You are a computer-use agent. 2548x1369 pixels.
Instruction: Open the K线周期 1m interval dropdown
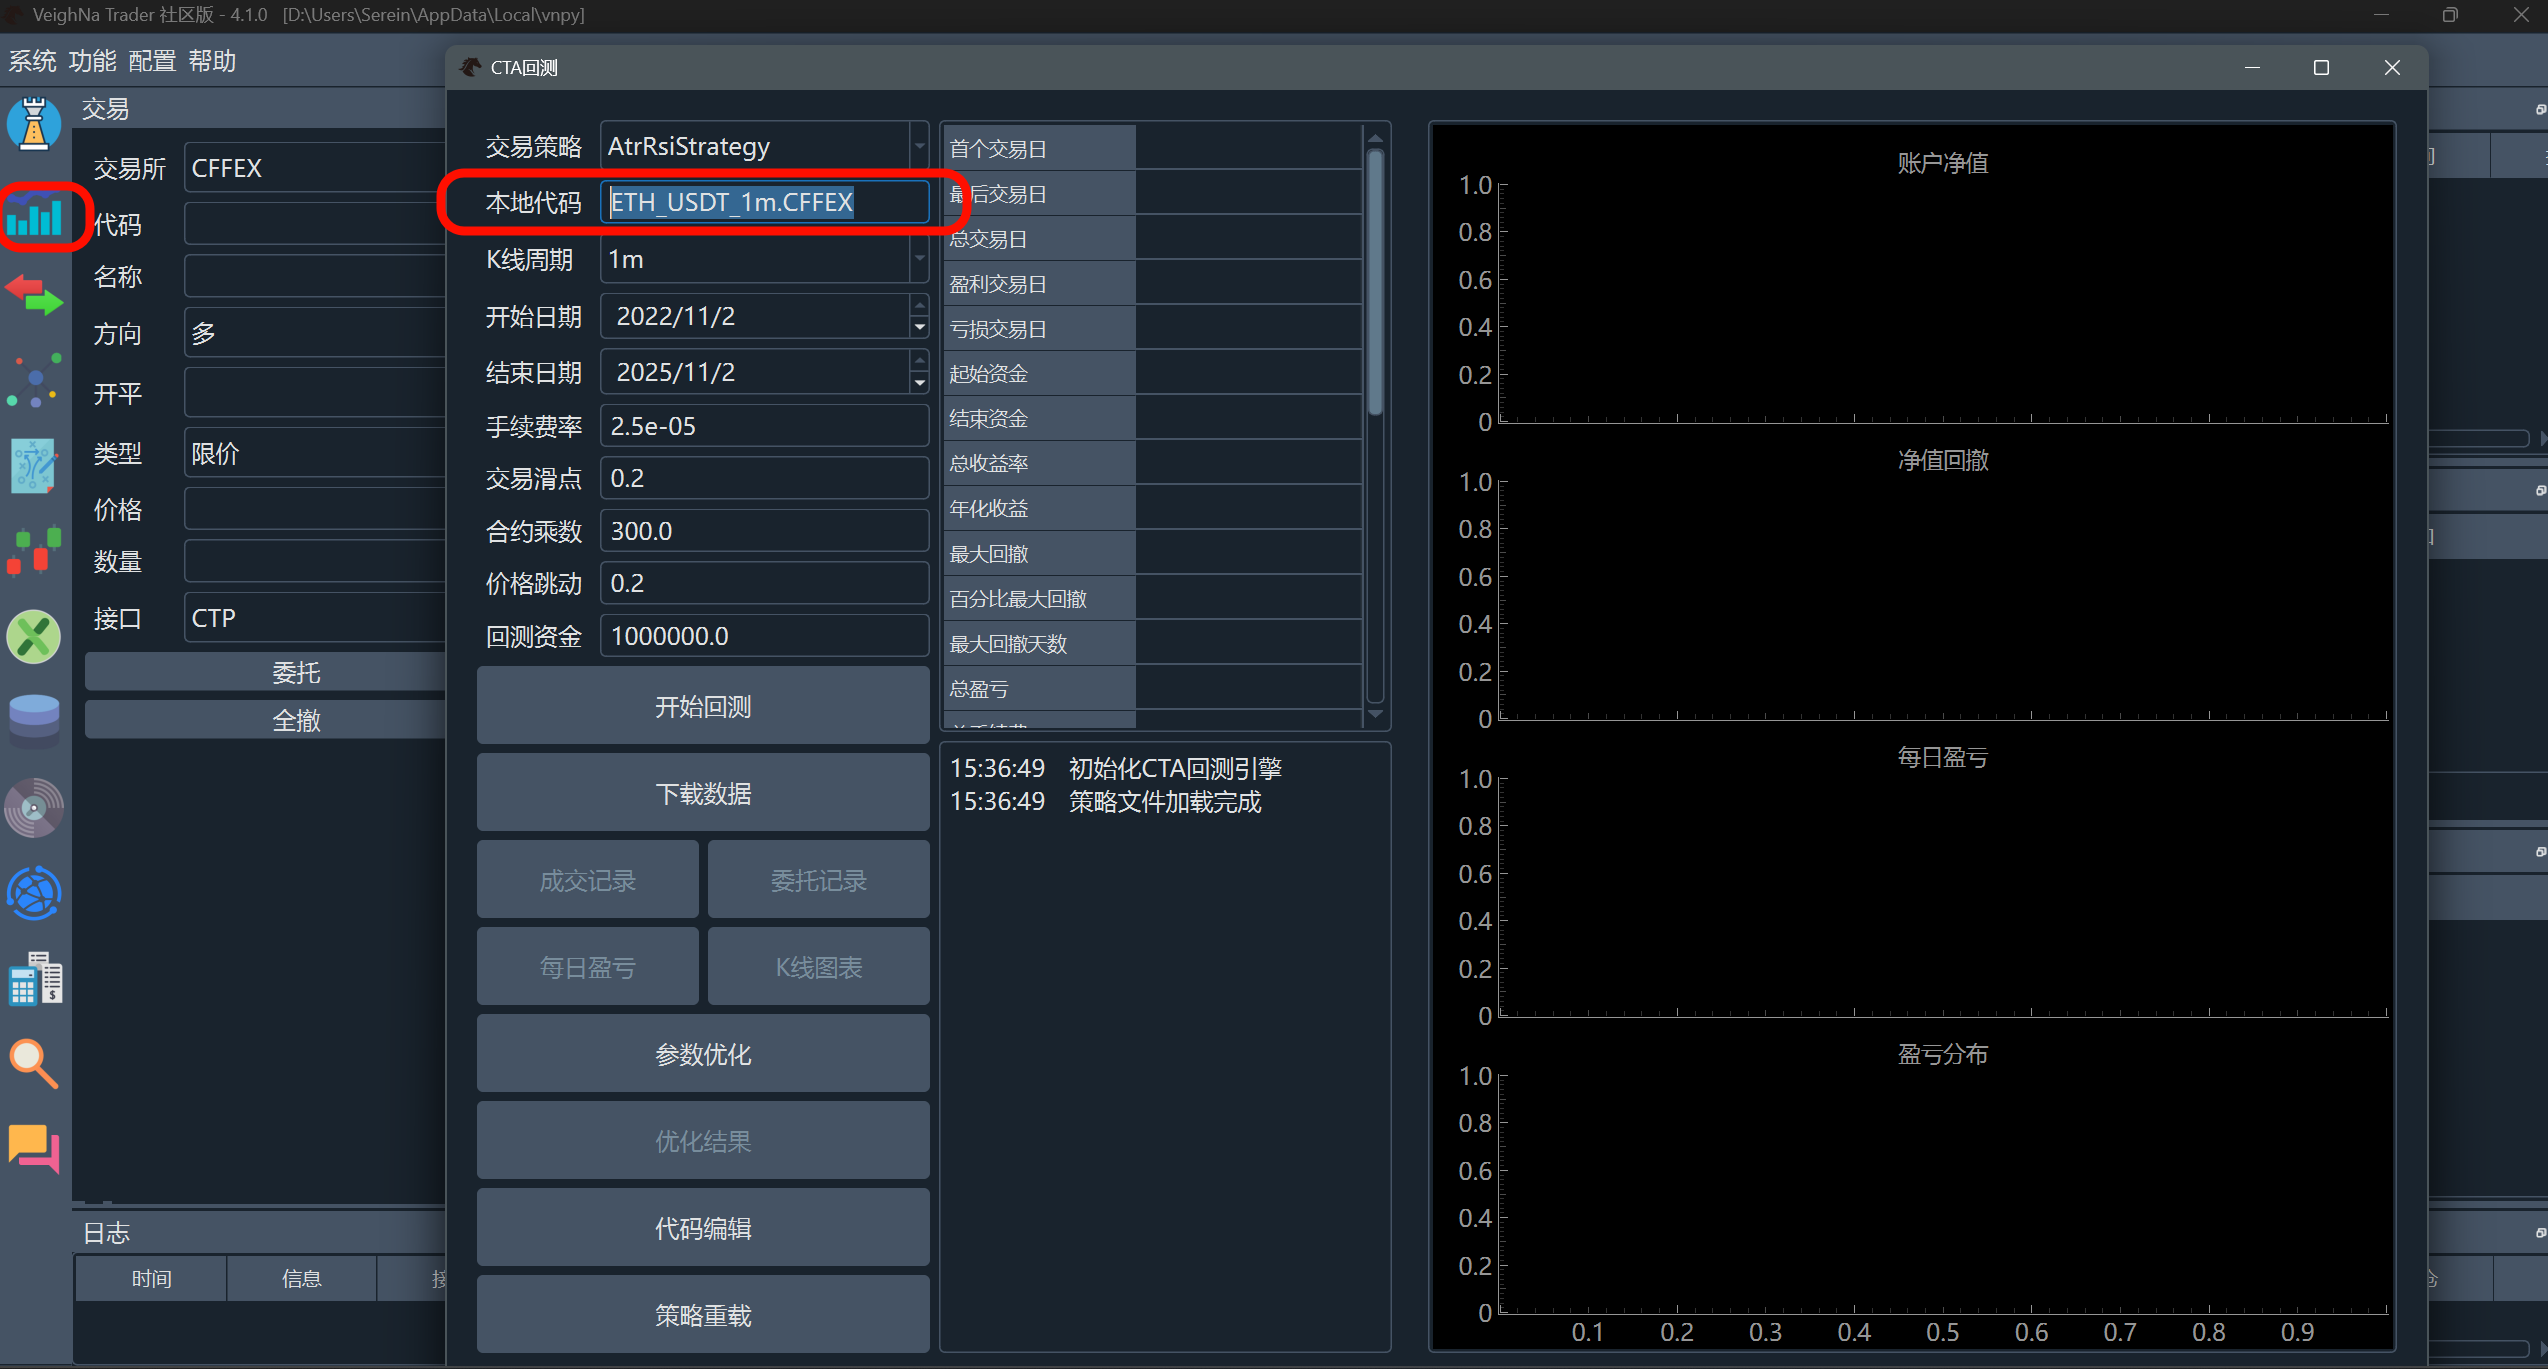pos(919,260)
